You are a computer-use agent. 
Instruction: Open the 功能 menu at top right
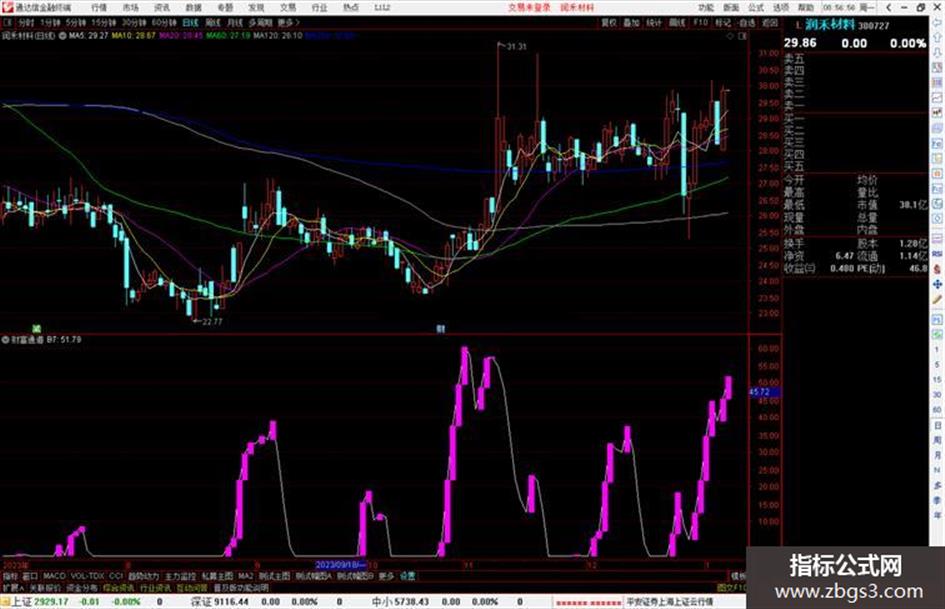706,8
